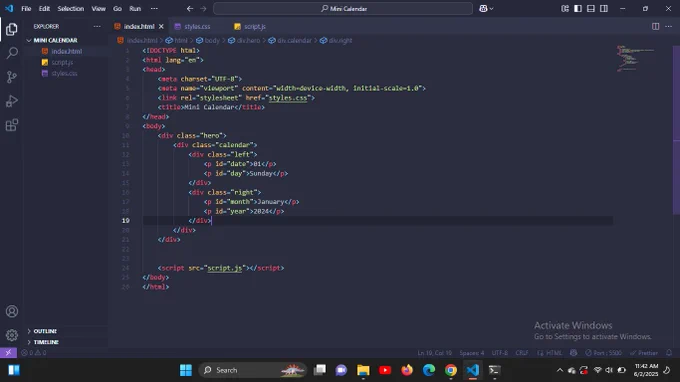Open the Copilot chat icon in title bar
680x382 pixels.
point(483,8)
